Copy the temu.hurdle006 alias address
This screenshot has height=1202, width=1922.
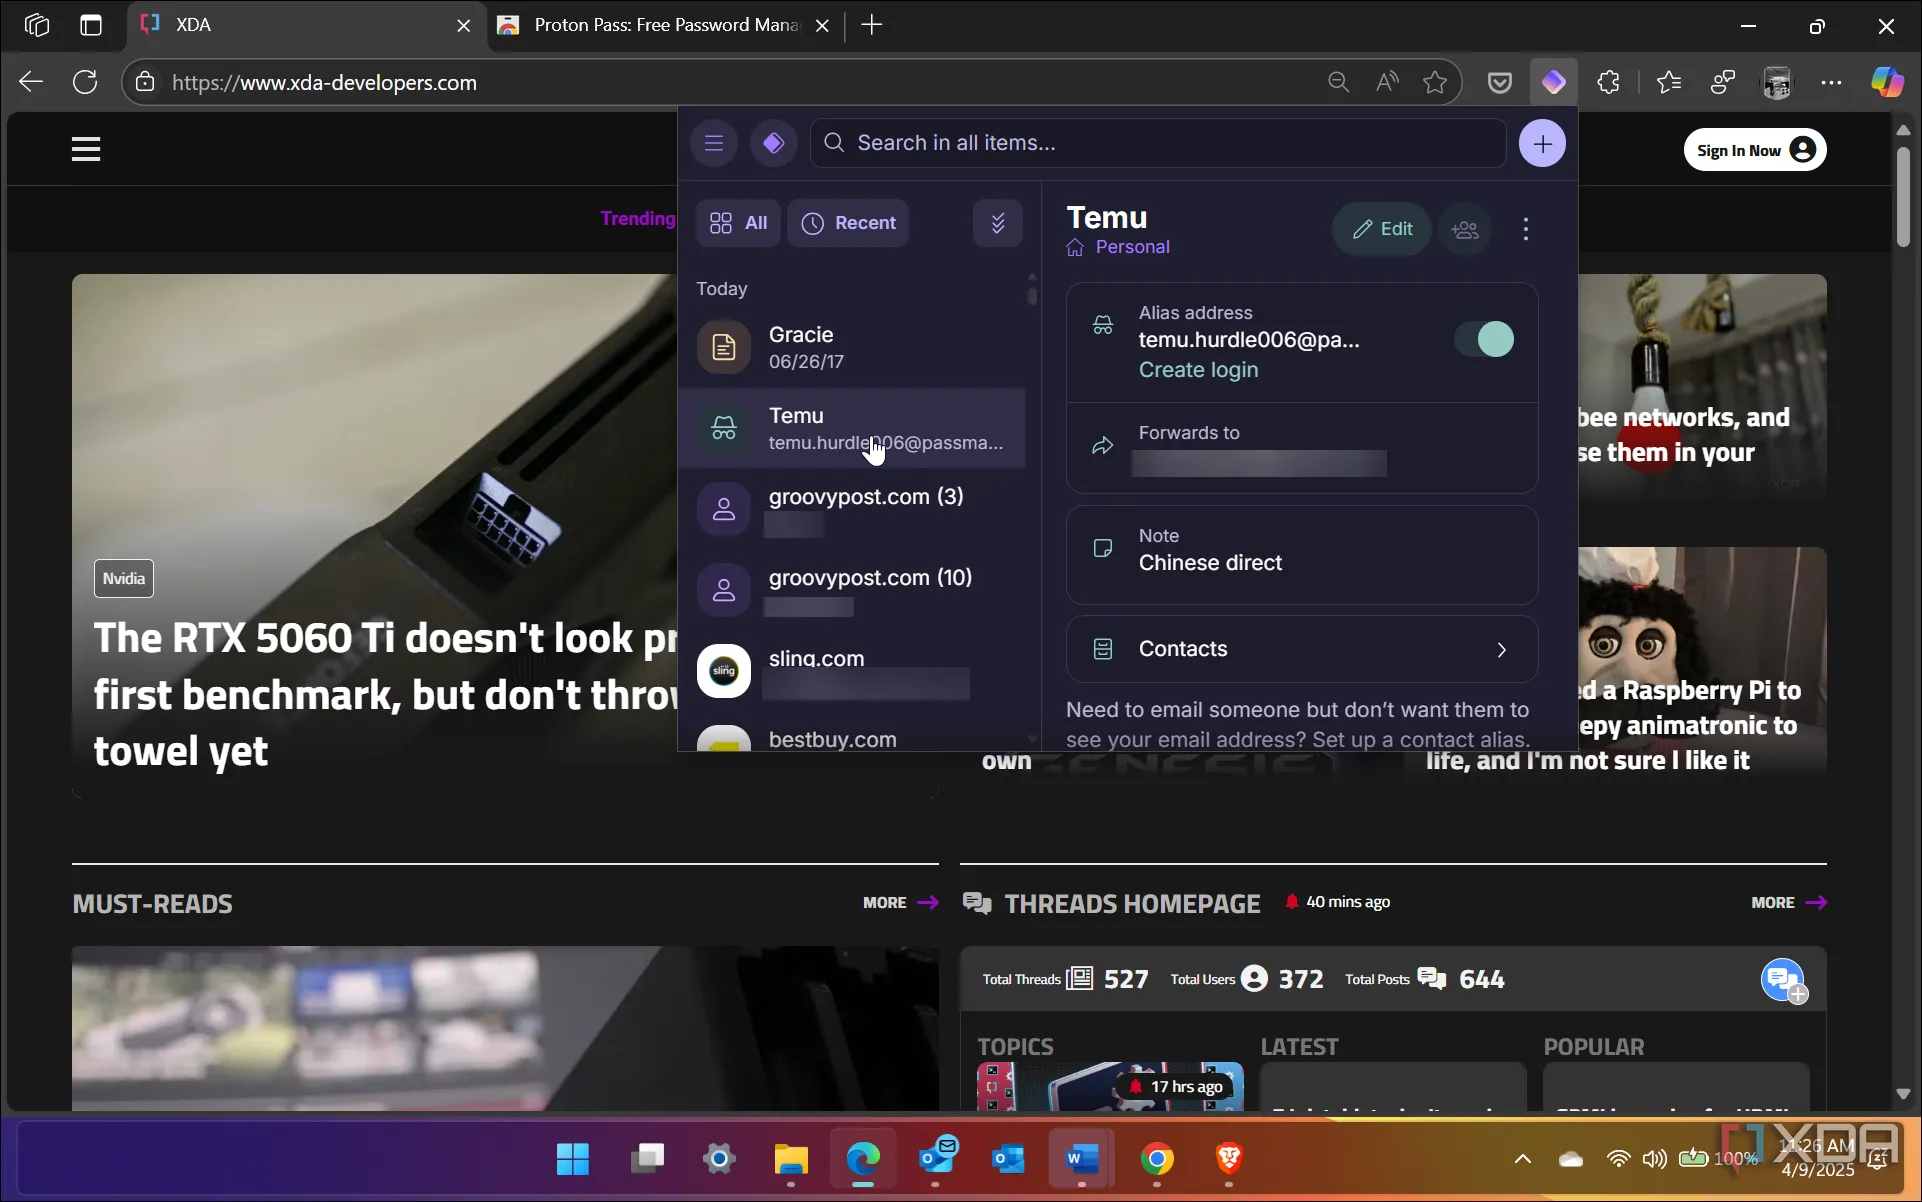[1249, 340]
